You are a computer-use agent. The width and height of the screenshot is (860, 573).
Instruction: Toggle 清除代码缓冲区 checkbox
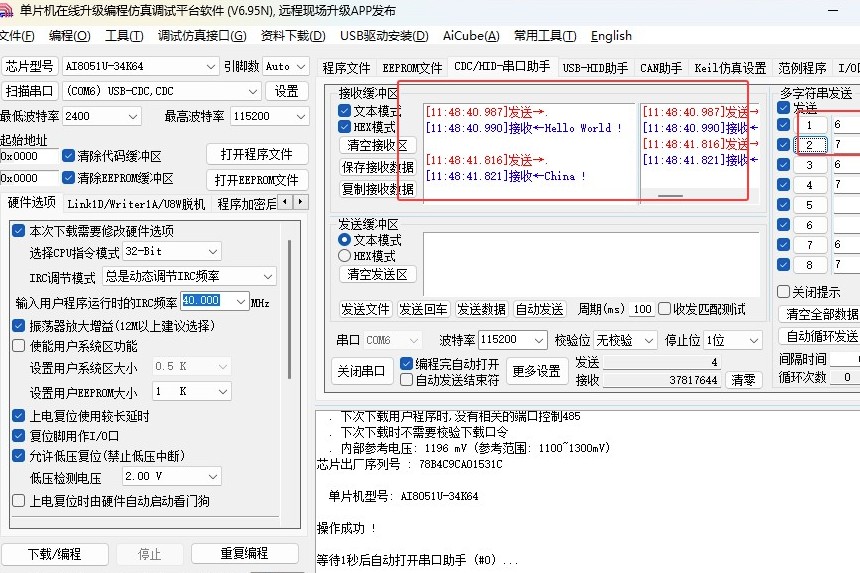68,156
